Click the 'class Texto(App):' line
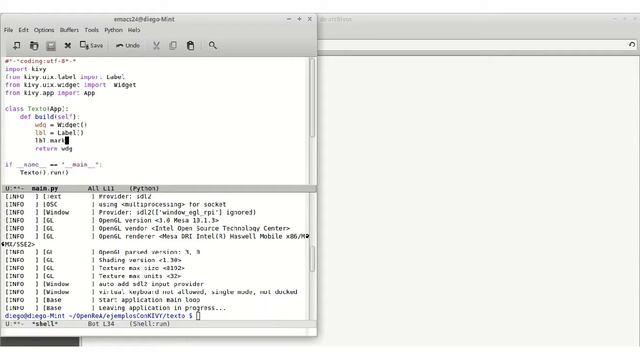 coord(37,109)
